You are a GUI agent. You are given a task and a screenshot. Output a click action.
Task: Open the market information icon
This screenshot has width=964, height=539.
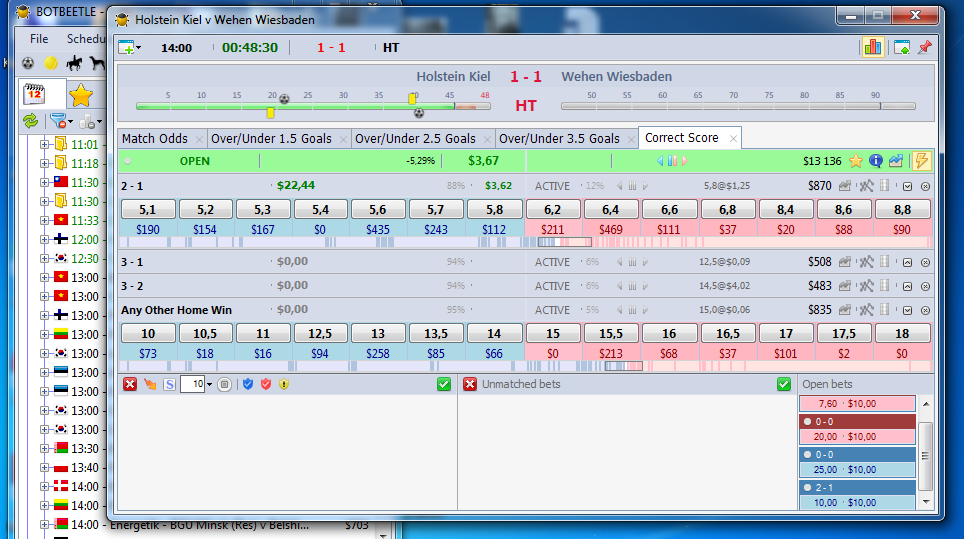pyautogui.click(x=876, y=161)
